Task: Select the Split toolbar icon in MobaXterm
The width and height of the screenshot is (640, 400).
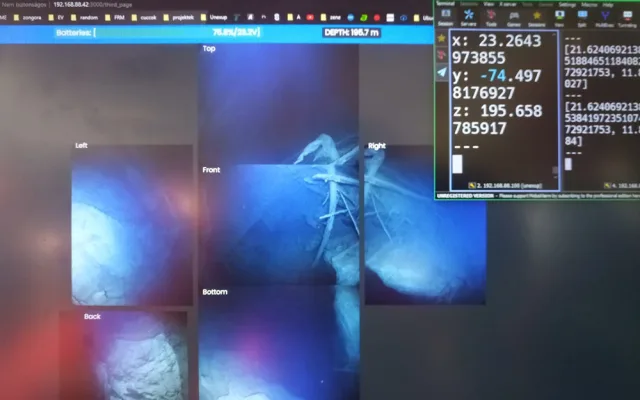Action: [x=582, y=18]
